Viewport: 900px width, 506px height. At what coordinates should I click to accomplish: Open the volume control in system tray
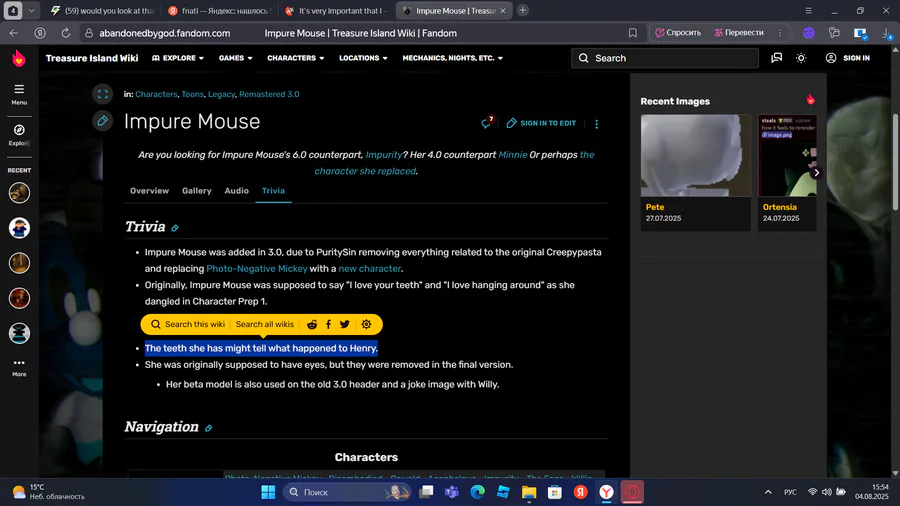click(827, 492)
